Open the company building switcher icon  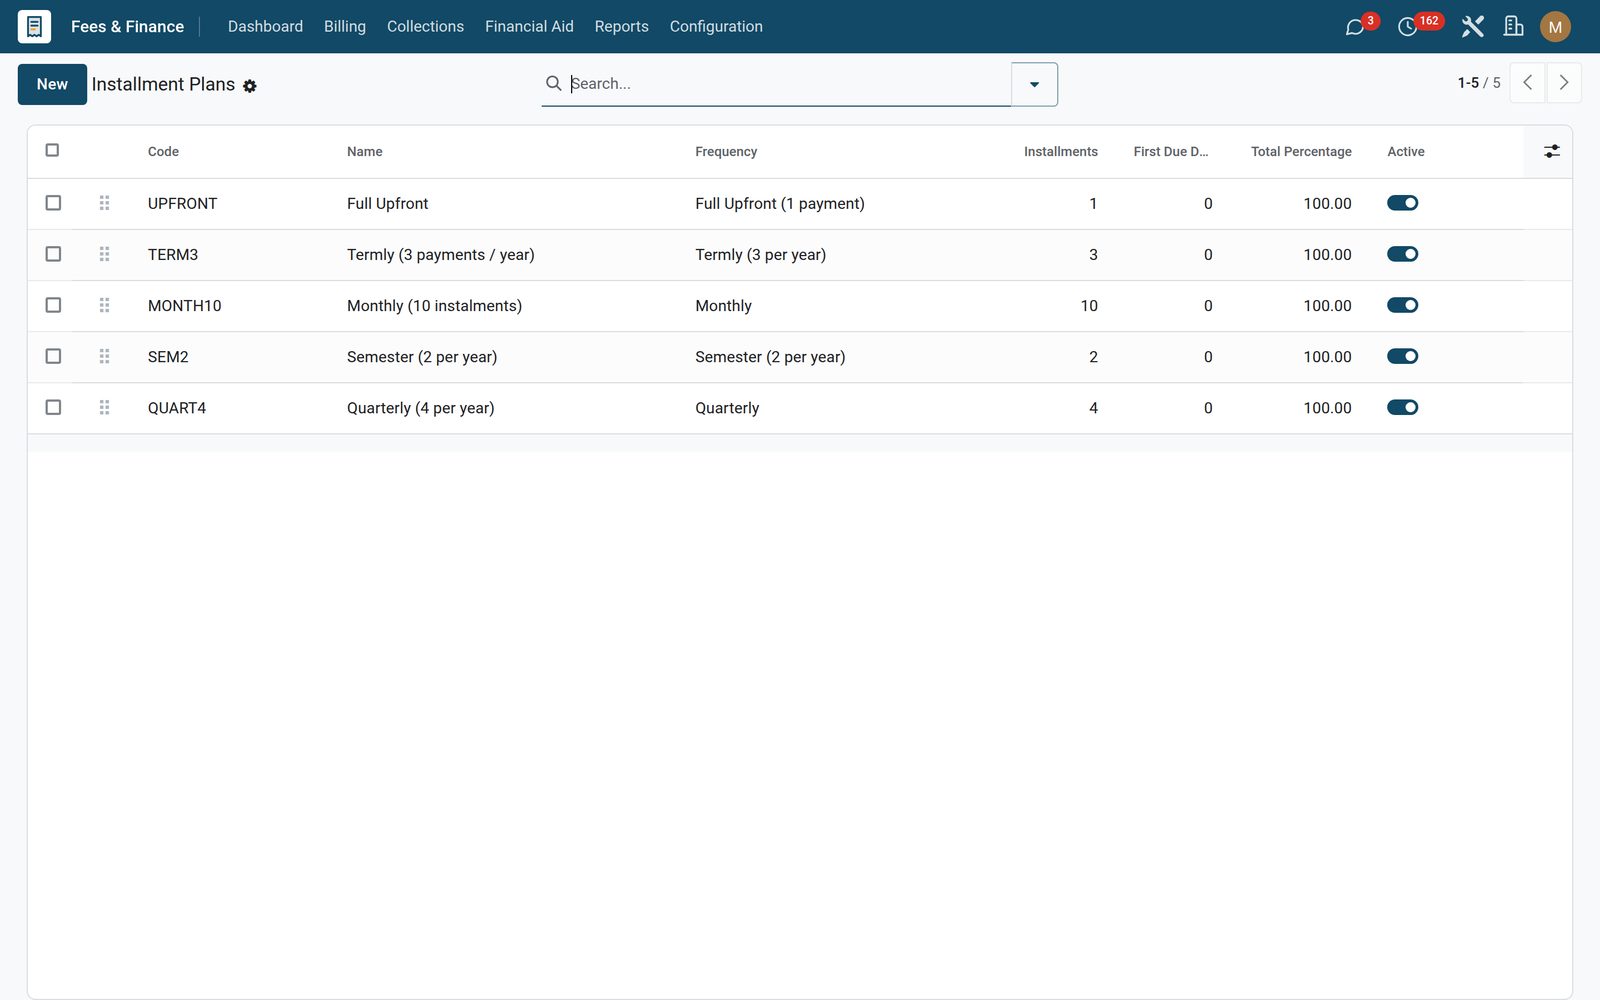pyautogui.click(x=1514, y=27)
